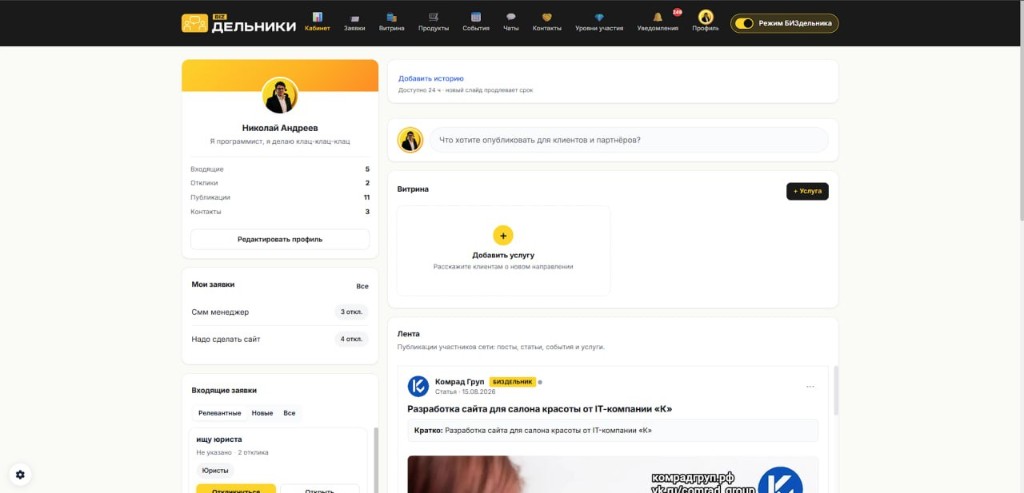
Task: Open settings gear at bottom left
Action: pos(20,474)
